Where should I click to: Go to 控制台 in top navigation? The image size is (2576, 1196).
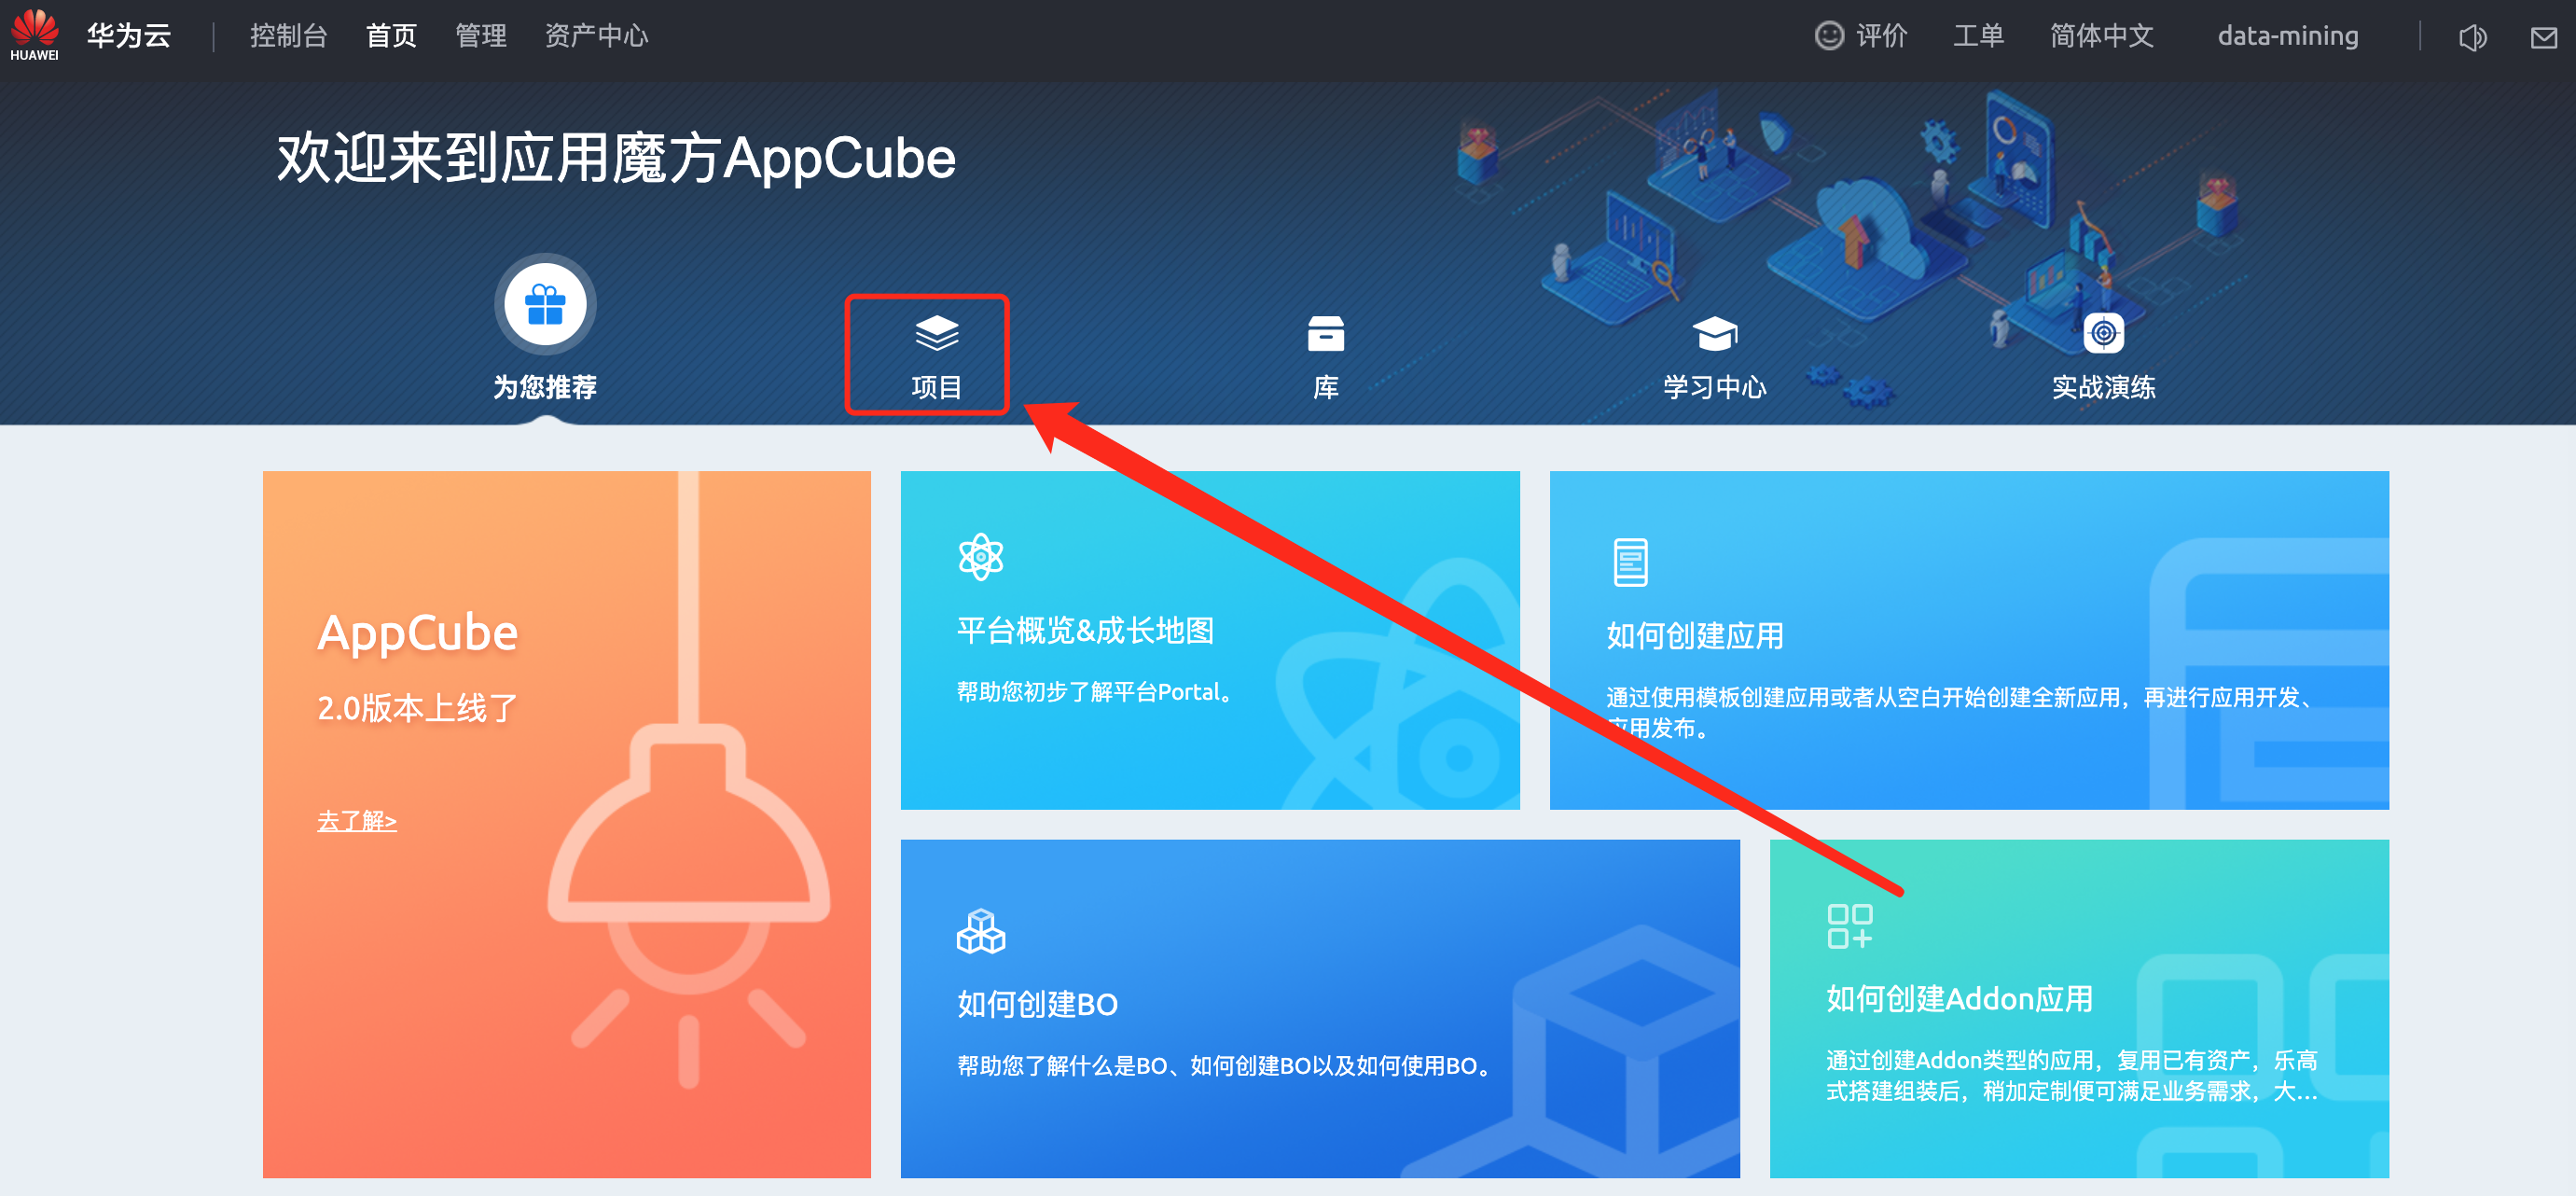pyautogui.click(x=288, y=36)
